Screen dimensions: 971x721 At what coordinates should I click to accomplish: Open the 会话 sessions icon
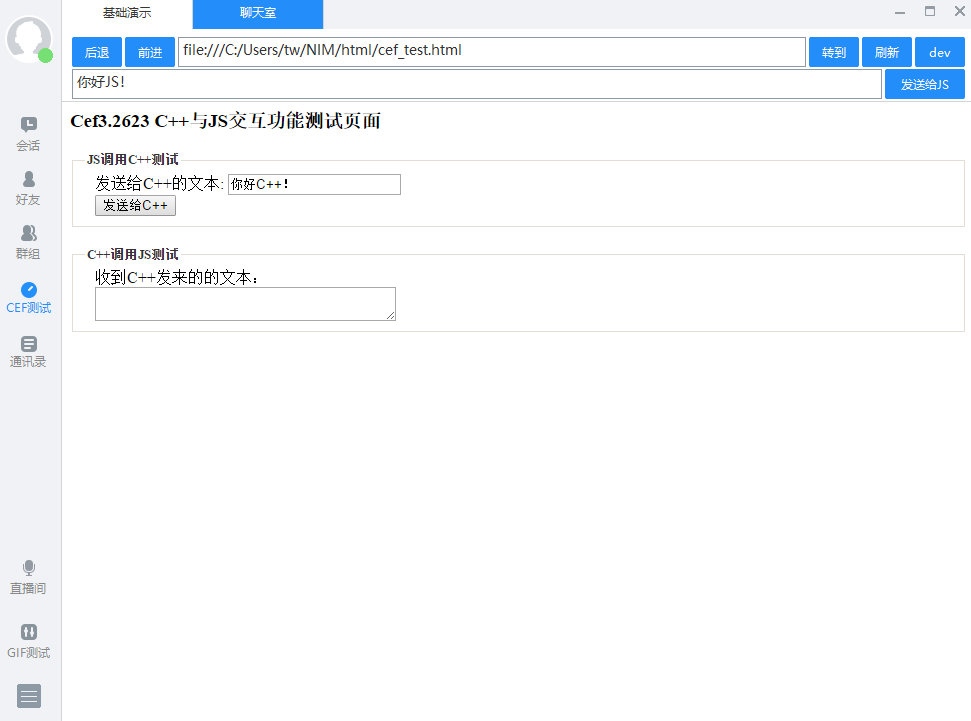point(28,134)
